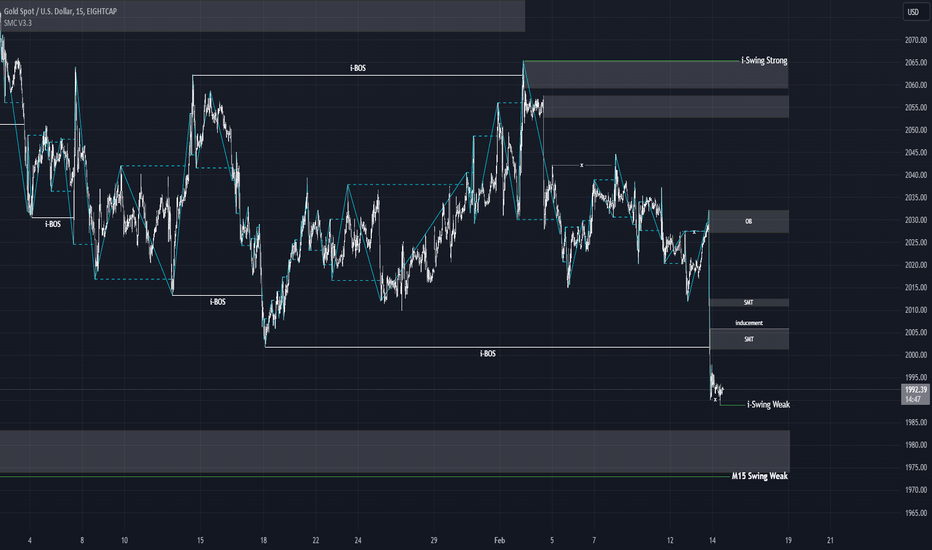The image size is (932, 550).
Task: Click 2055.00 on the price axis
Action: click(916, 108)
